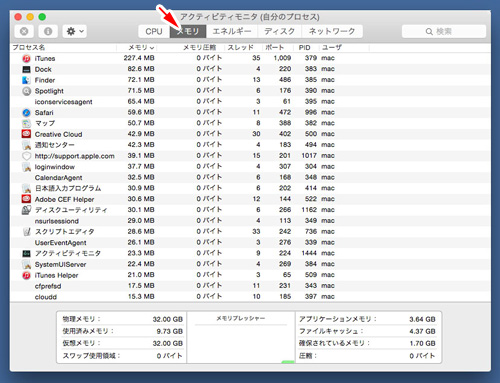Select the ディスクユーティリティ icon
The height and width of the screenshot is (383, 500).
click(26, 210)
